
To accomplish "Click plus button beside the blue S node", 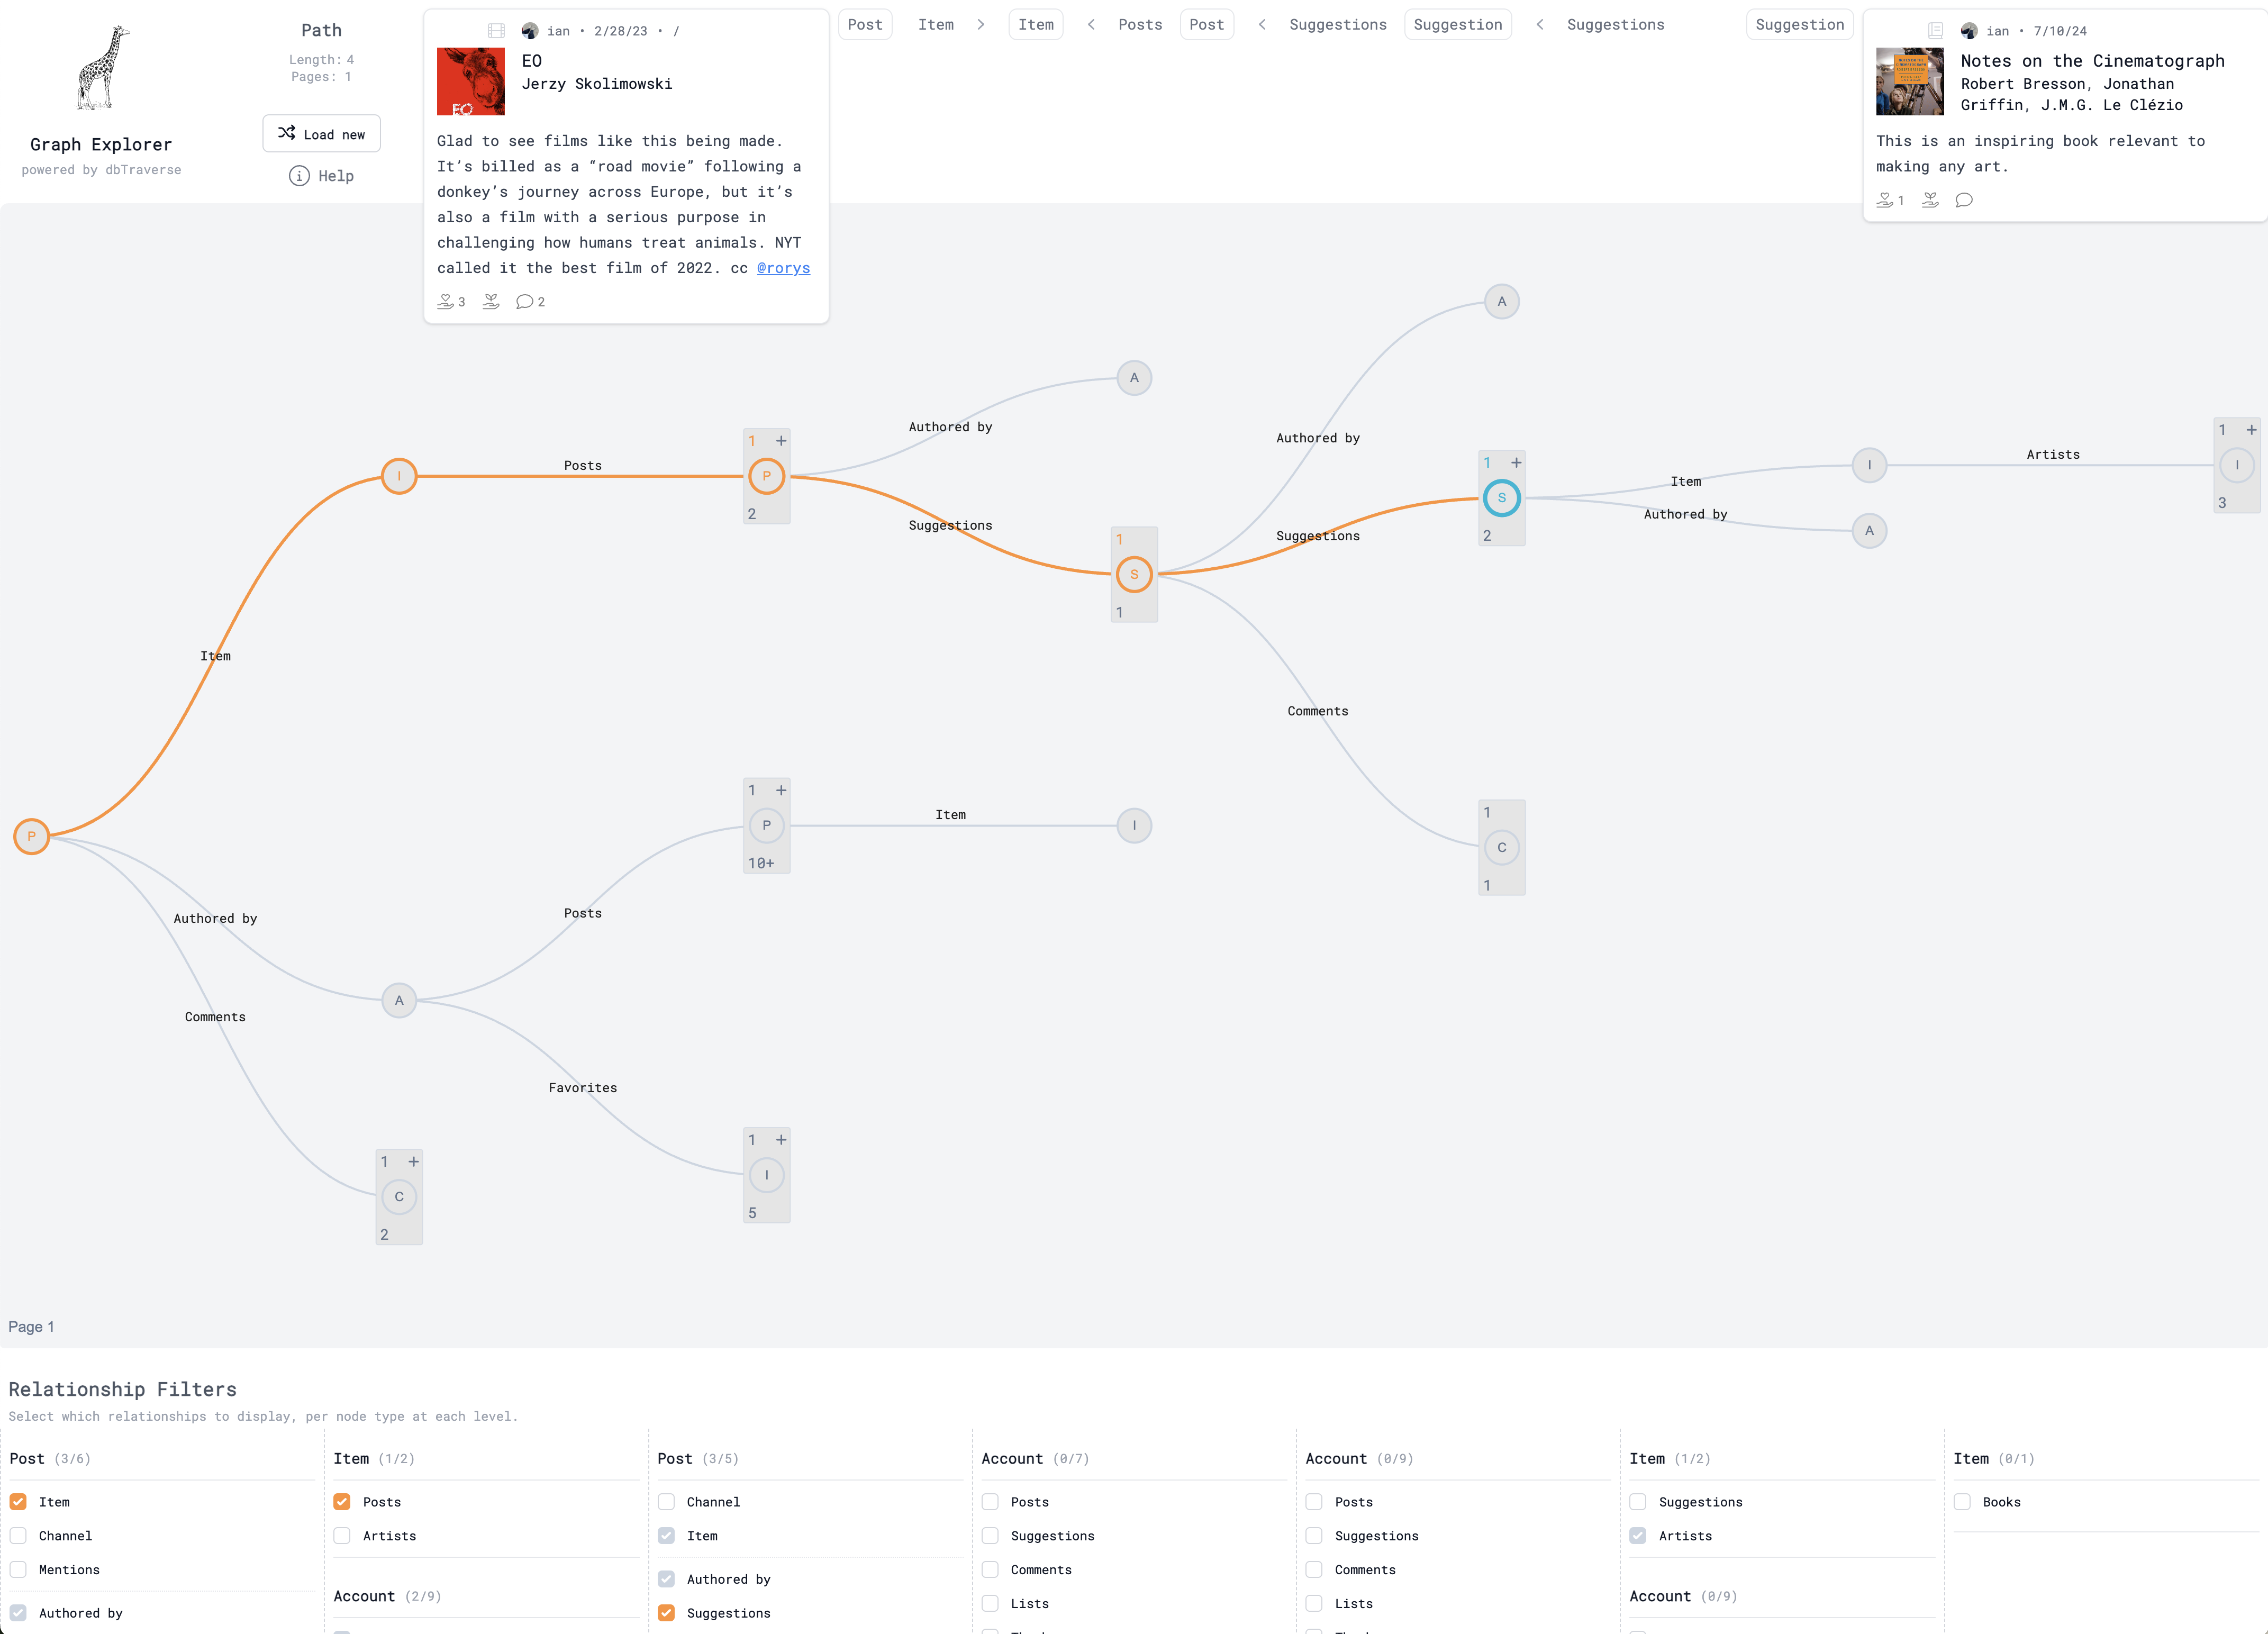I will tap(1516, 463).
